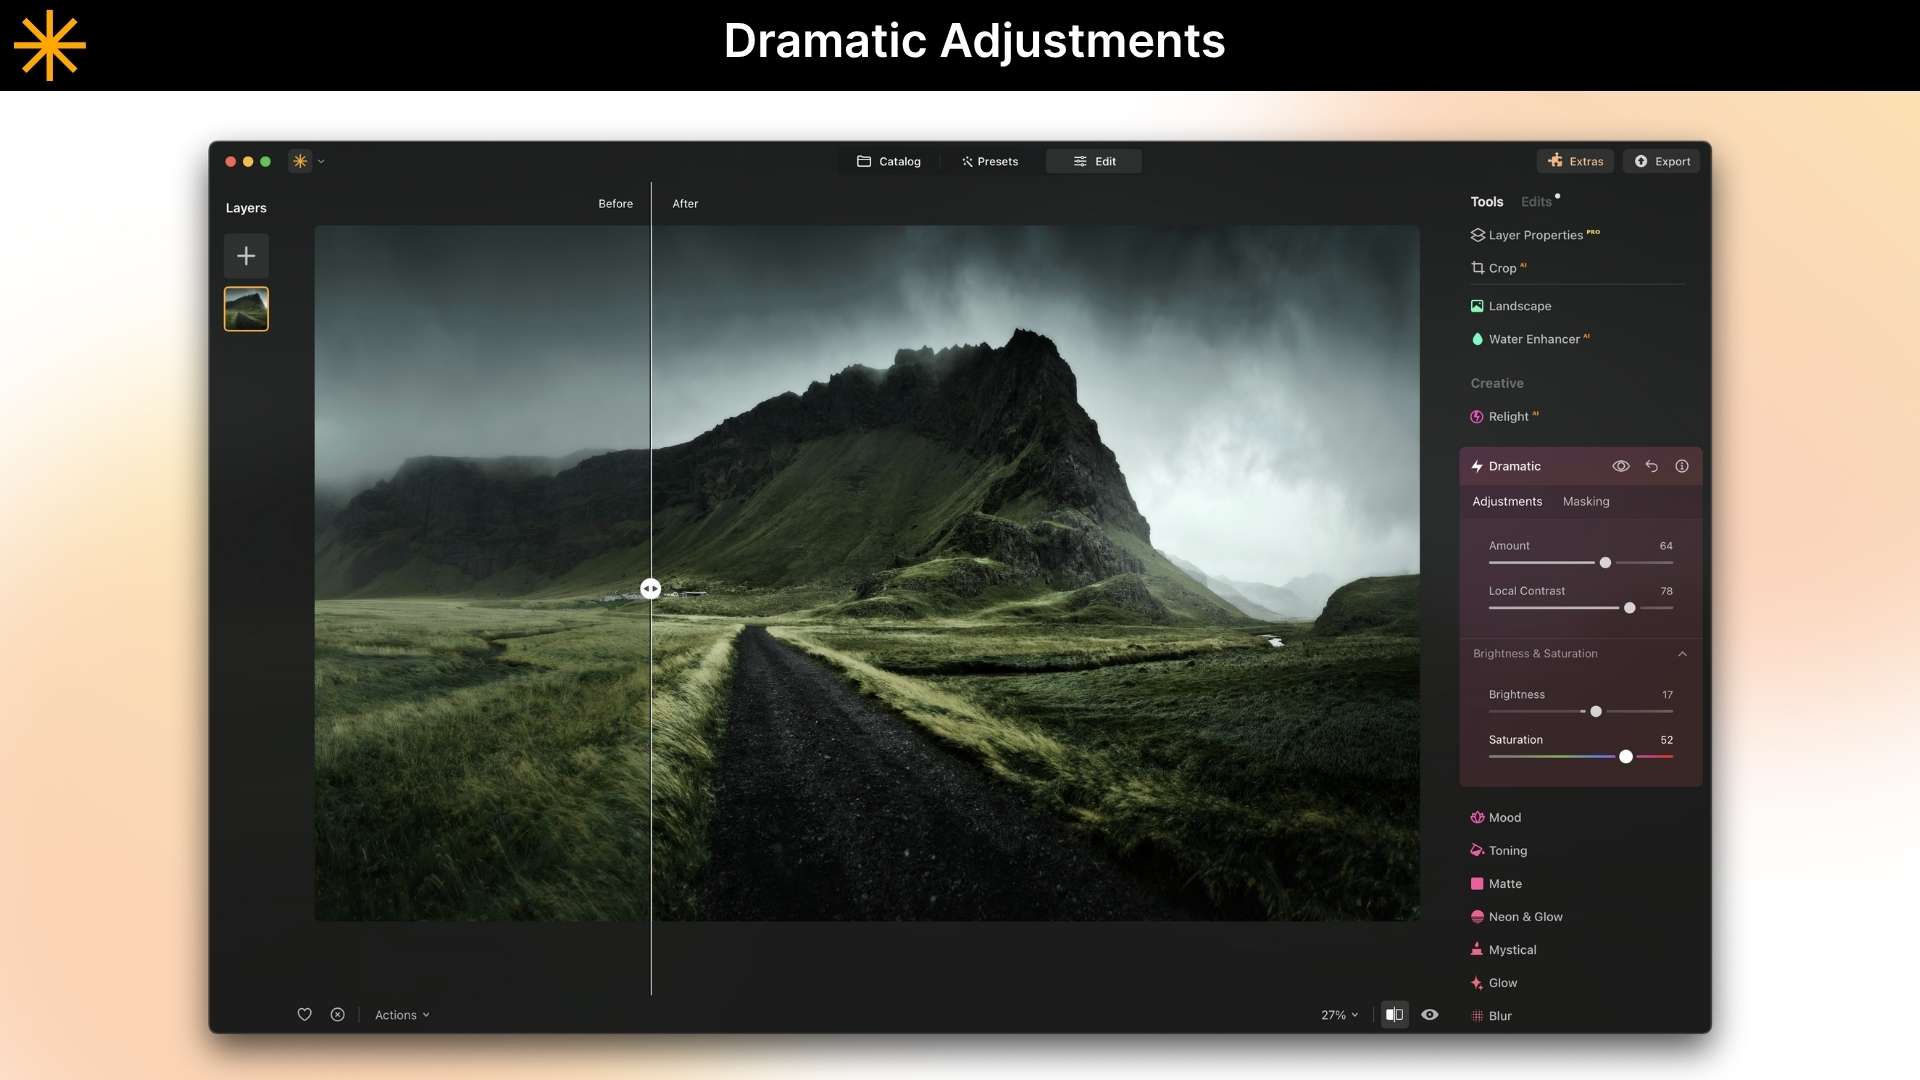Open the Water Enhancer tool
Image resolution: width=1920 pixels, height=1080 pixels.
1533,339
